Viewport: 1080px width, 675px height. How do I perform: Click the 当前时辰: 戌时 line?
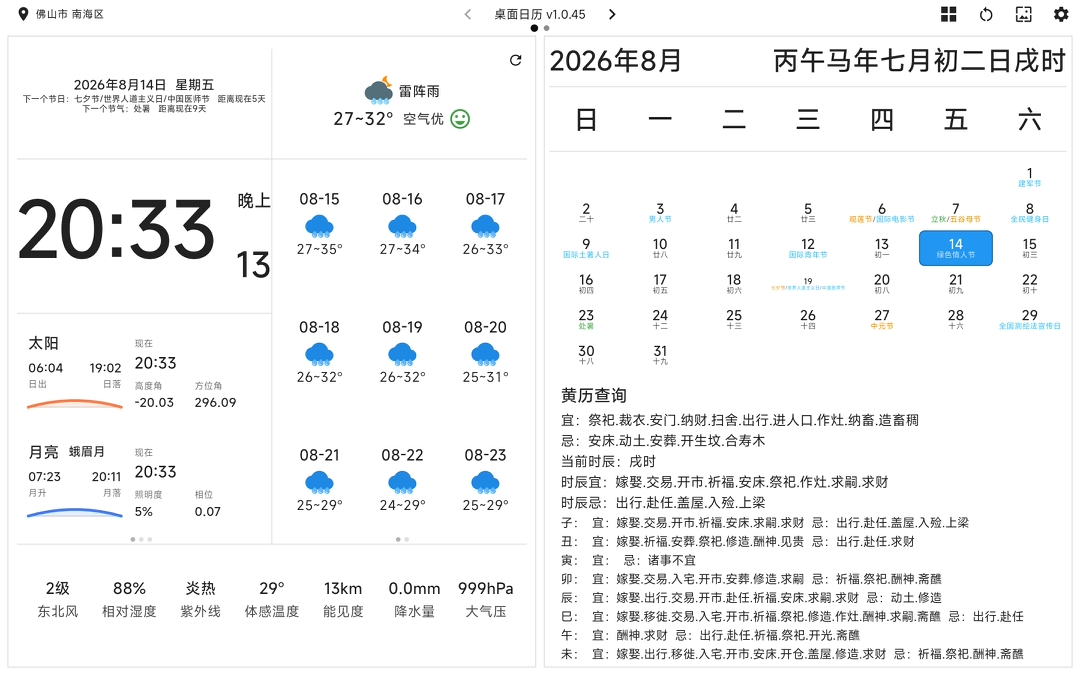tap(608, 461)
